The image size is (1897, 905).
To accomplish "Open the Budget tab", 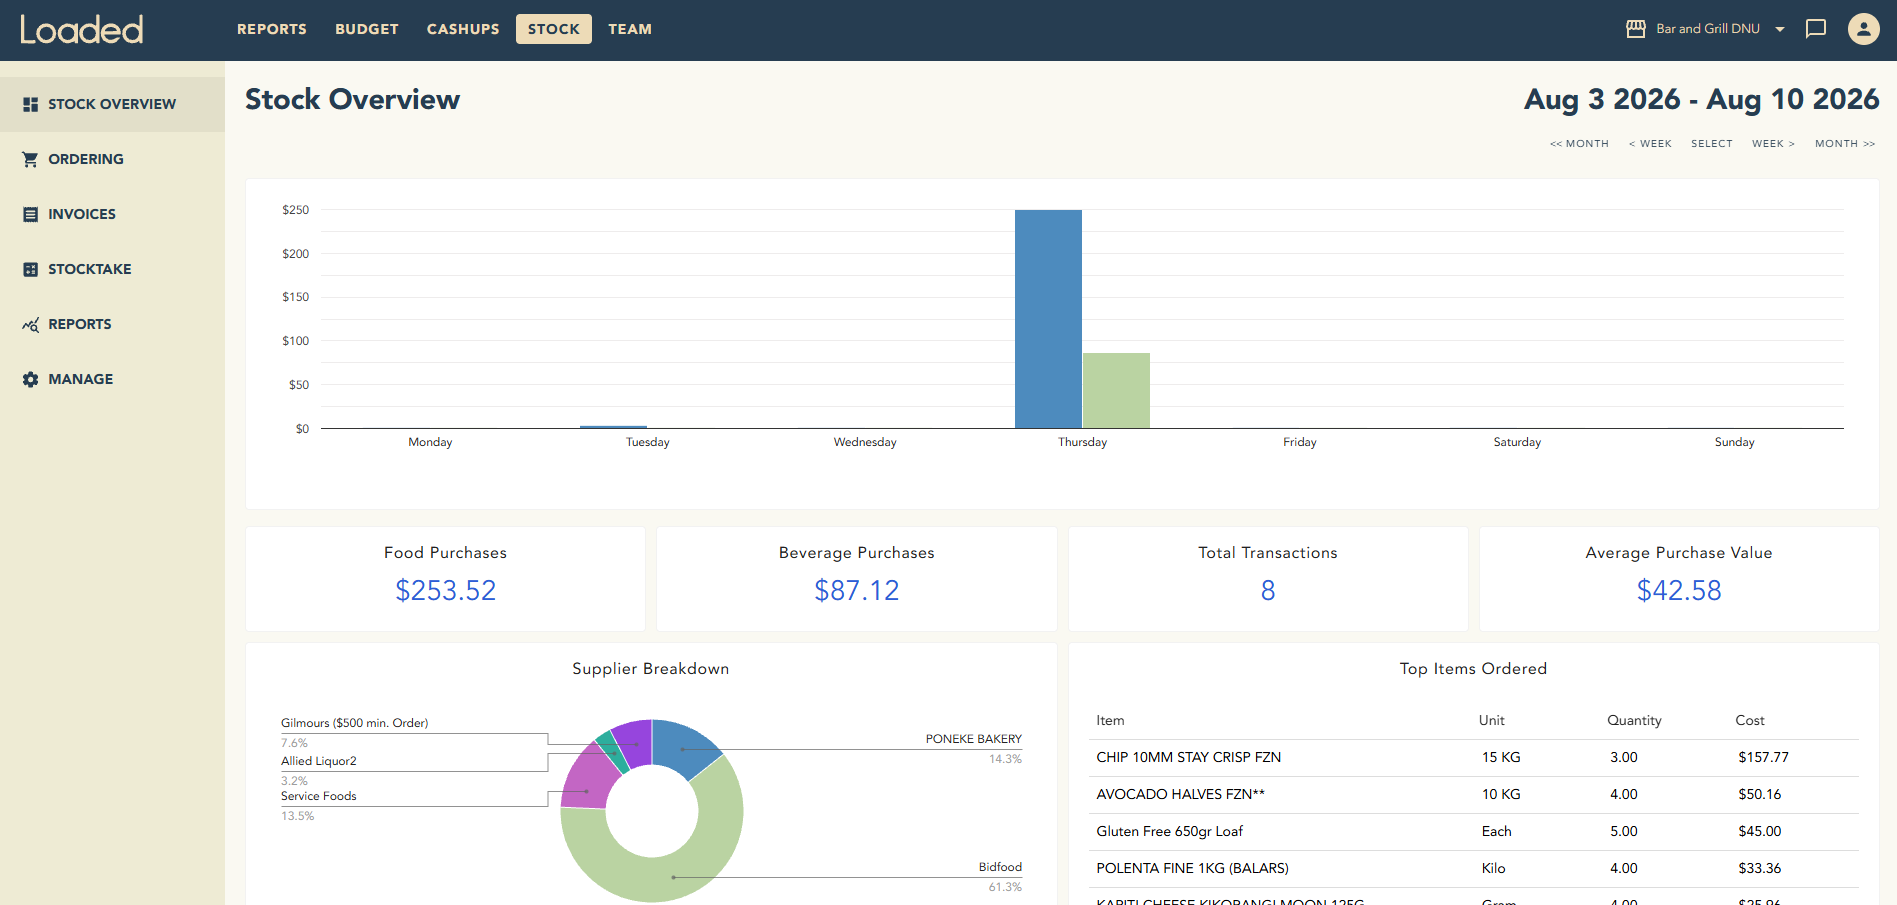I will (367, 29).
